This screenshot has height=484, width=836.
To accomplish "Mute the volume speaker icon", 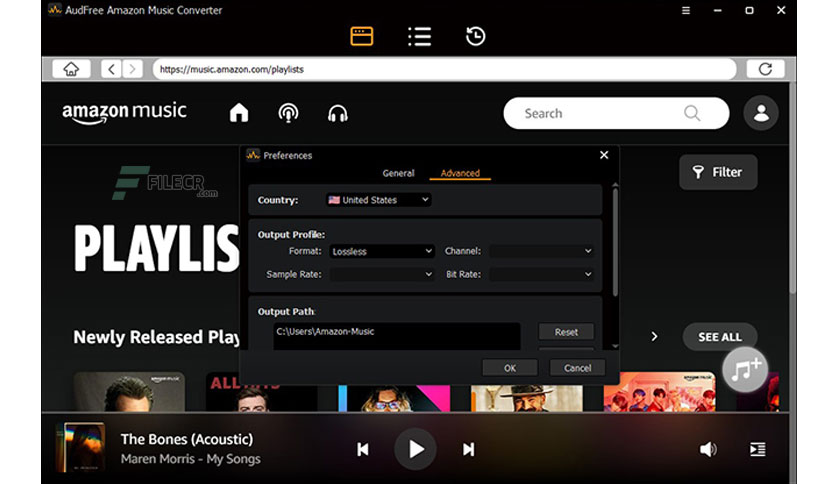I will 708,449.
